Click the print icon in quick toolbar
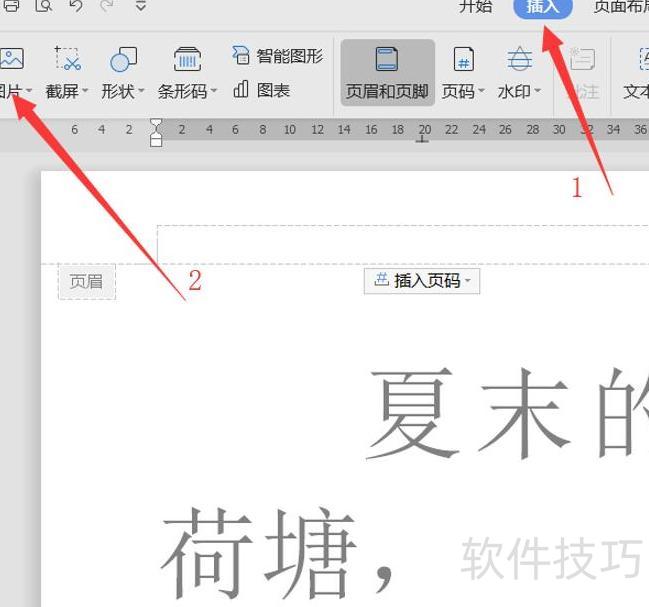 (12, 5)
